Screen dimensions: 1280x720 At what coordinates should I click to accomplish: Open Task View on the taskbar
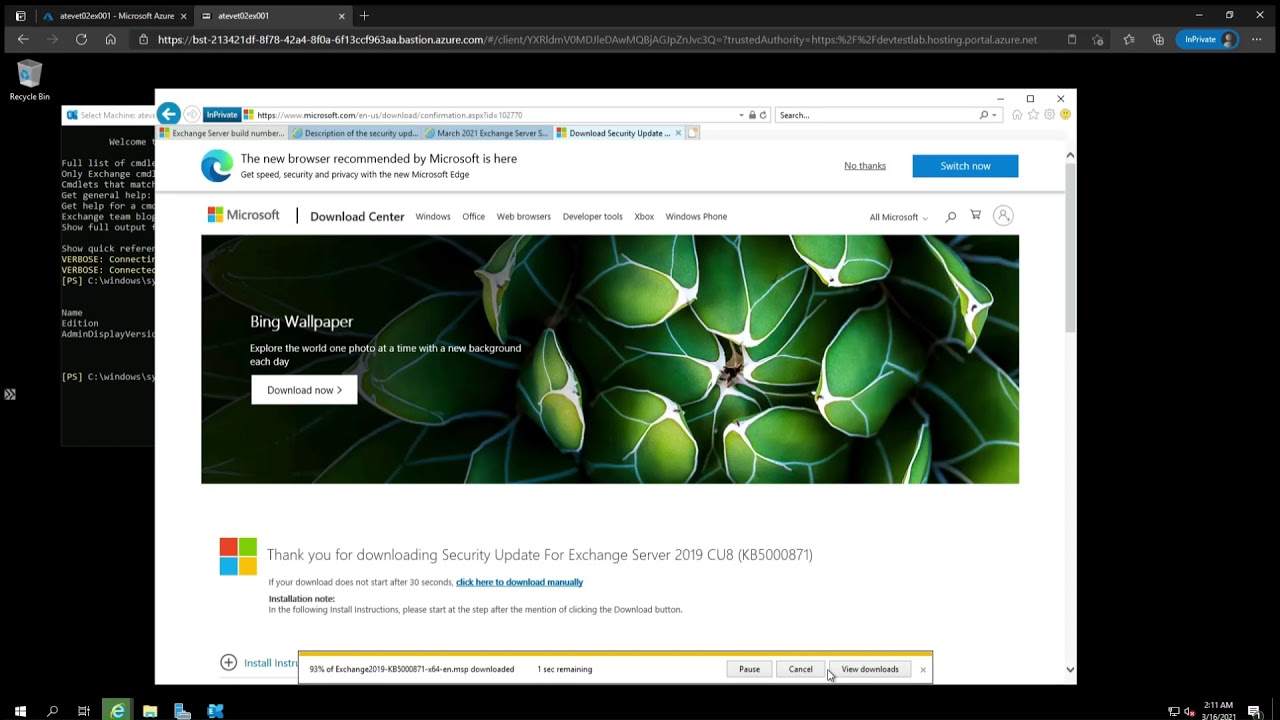pos(84,711)
